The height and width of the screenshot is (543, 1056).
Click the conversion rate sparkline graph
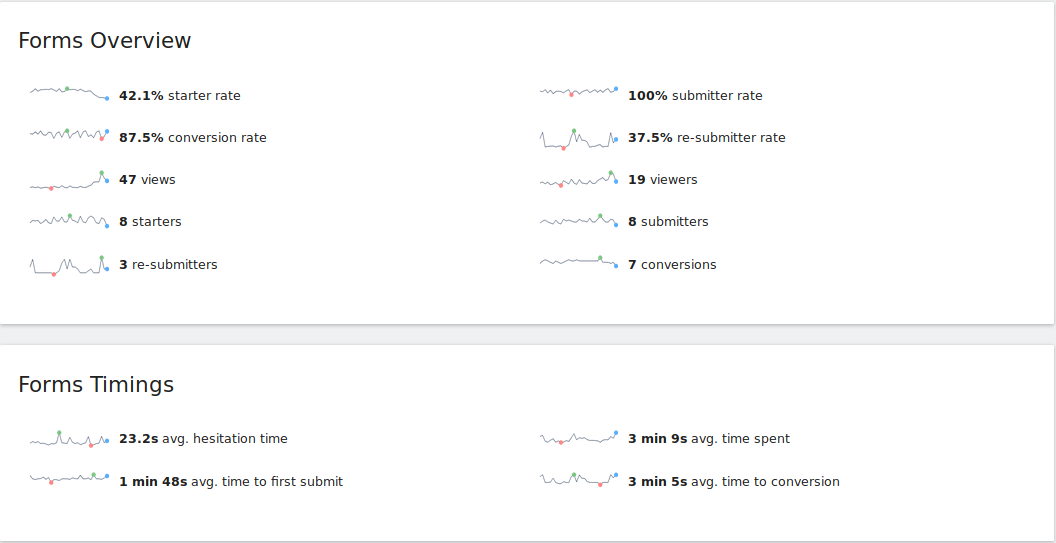coord(69,134)
